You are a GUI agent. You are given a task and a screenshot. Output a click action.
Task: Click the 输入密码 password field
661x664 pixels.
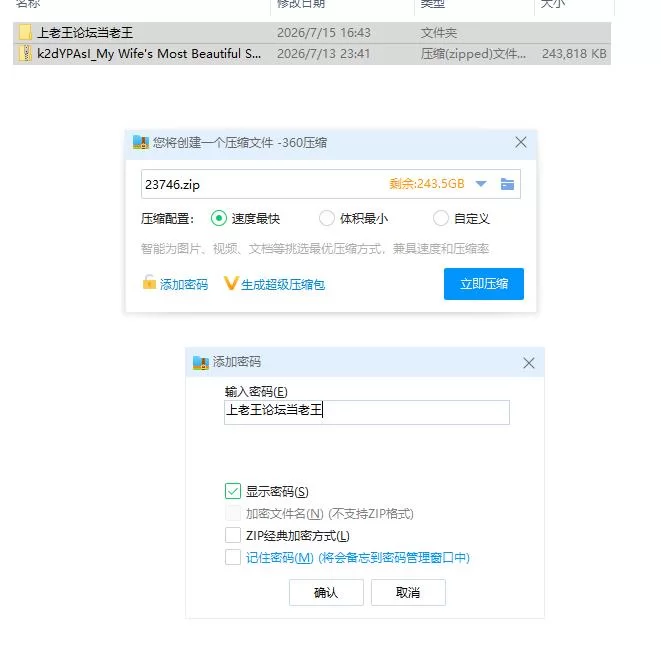click(367, 412)
